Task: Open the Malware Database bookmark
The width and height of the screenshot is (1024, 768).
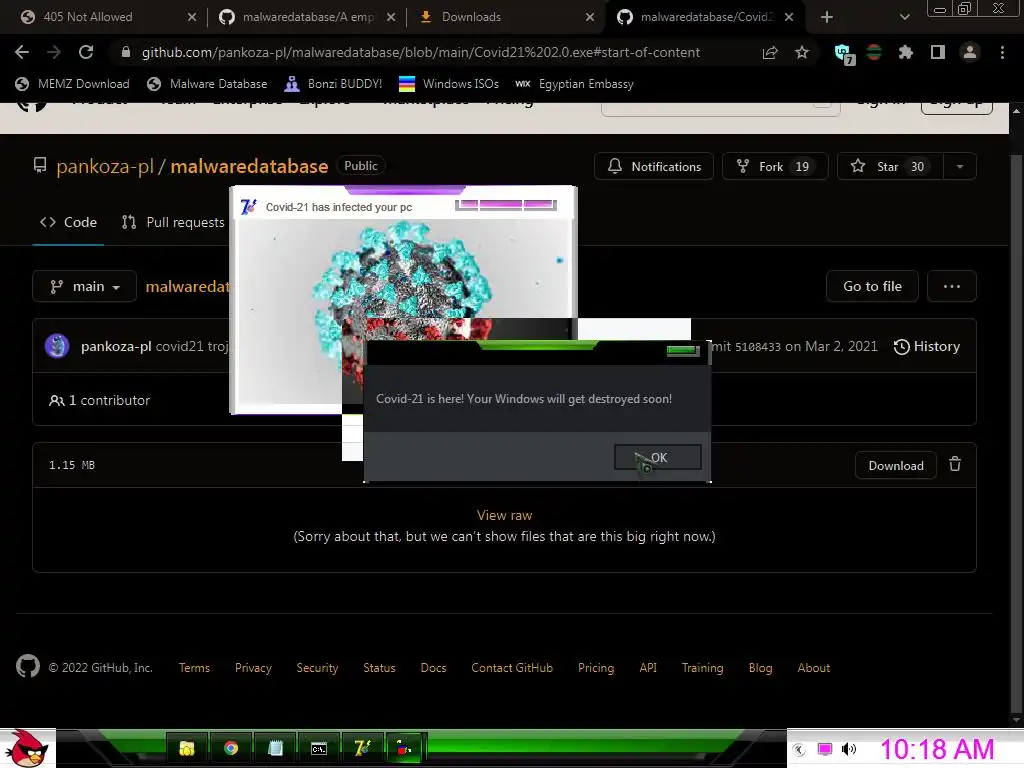Action: coord(208,84)
